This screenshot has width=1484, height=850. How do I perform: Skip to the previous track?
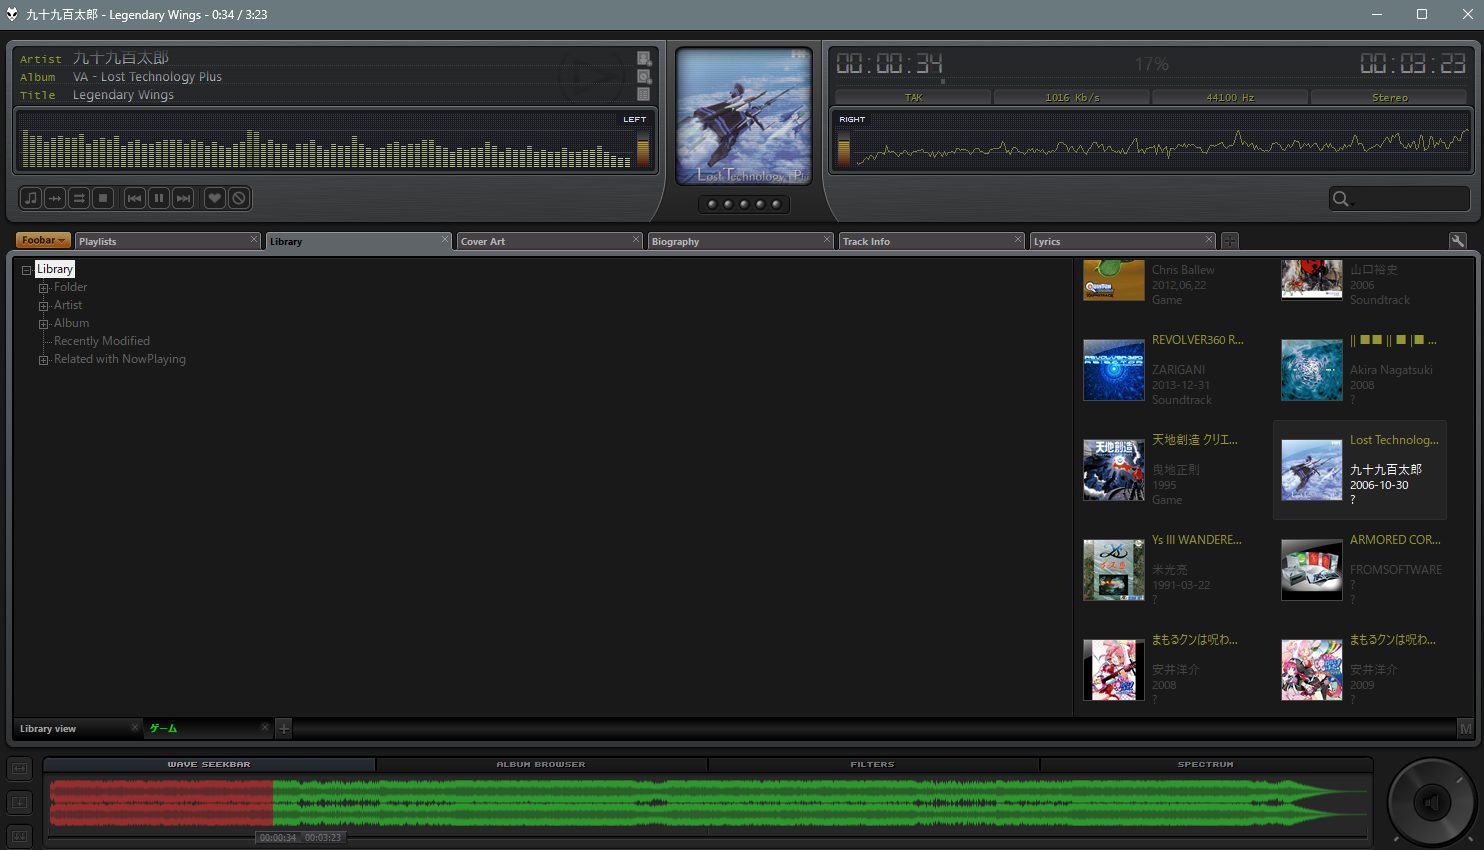pyautogui.click(x=135, y=198)
